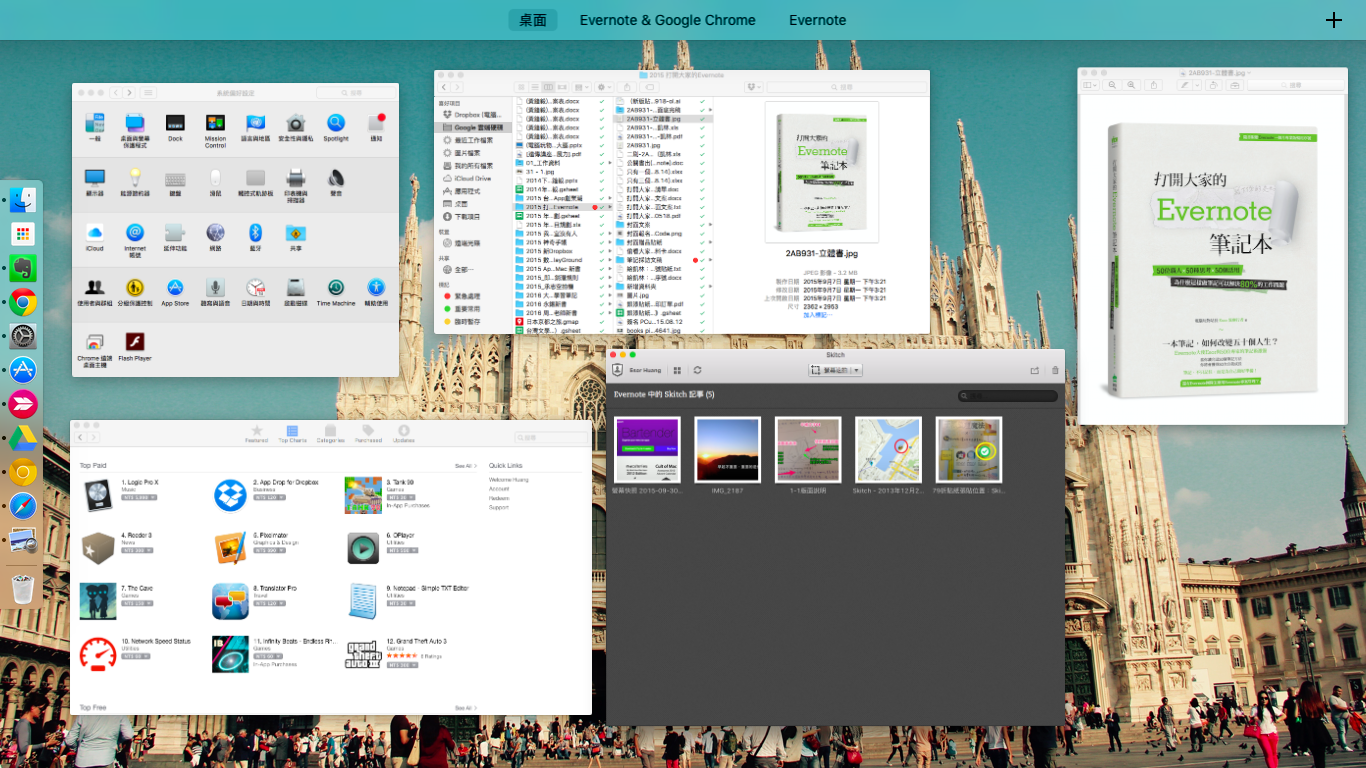Open Trash in the Dock
This screenshot has width=1366, height=768.
point(23,588)
